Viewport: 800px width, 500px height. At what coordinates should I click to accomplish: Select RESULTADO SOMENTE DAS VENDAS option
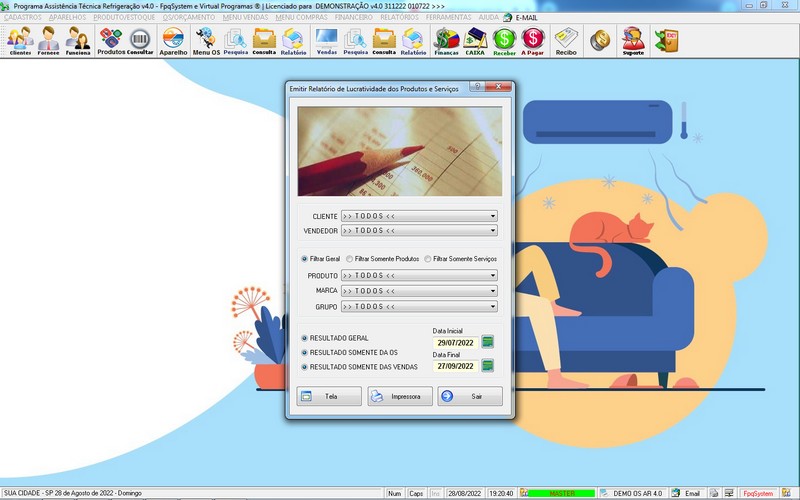click(x=305, y=366)
